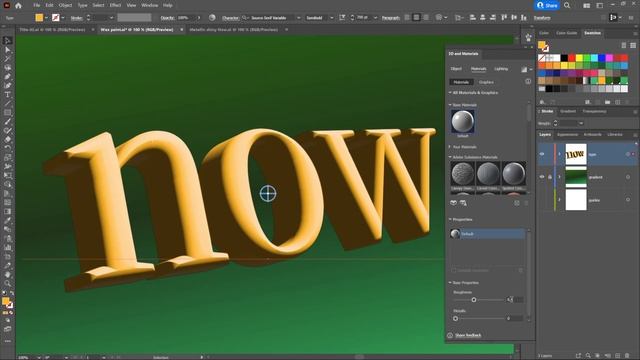Switch to the Gradient panel tab
640x360 pixels.
click(568, 111)
